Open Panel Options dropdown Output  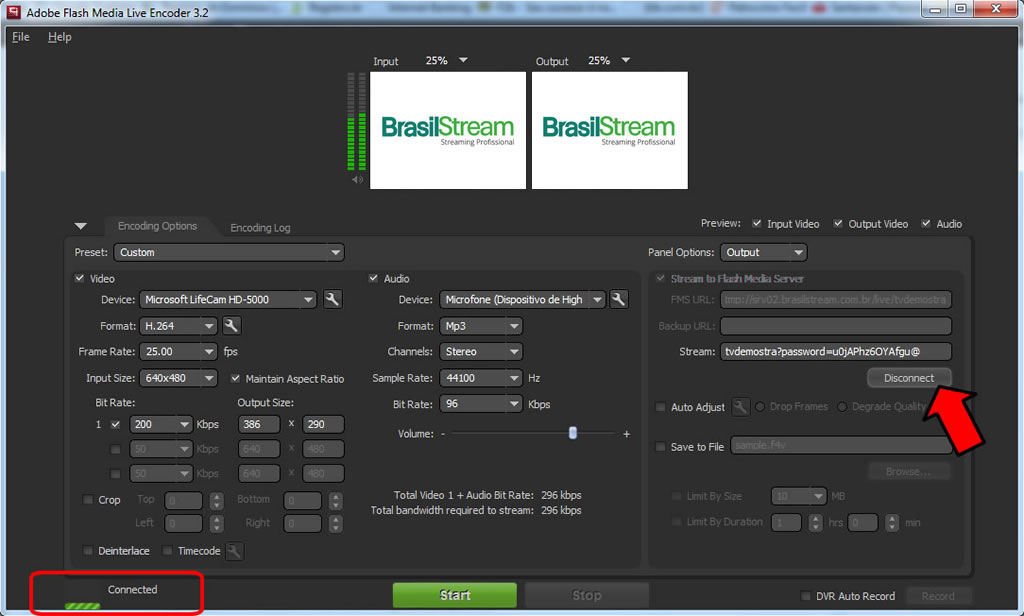(x=763, y=252)
